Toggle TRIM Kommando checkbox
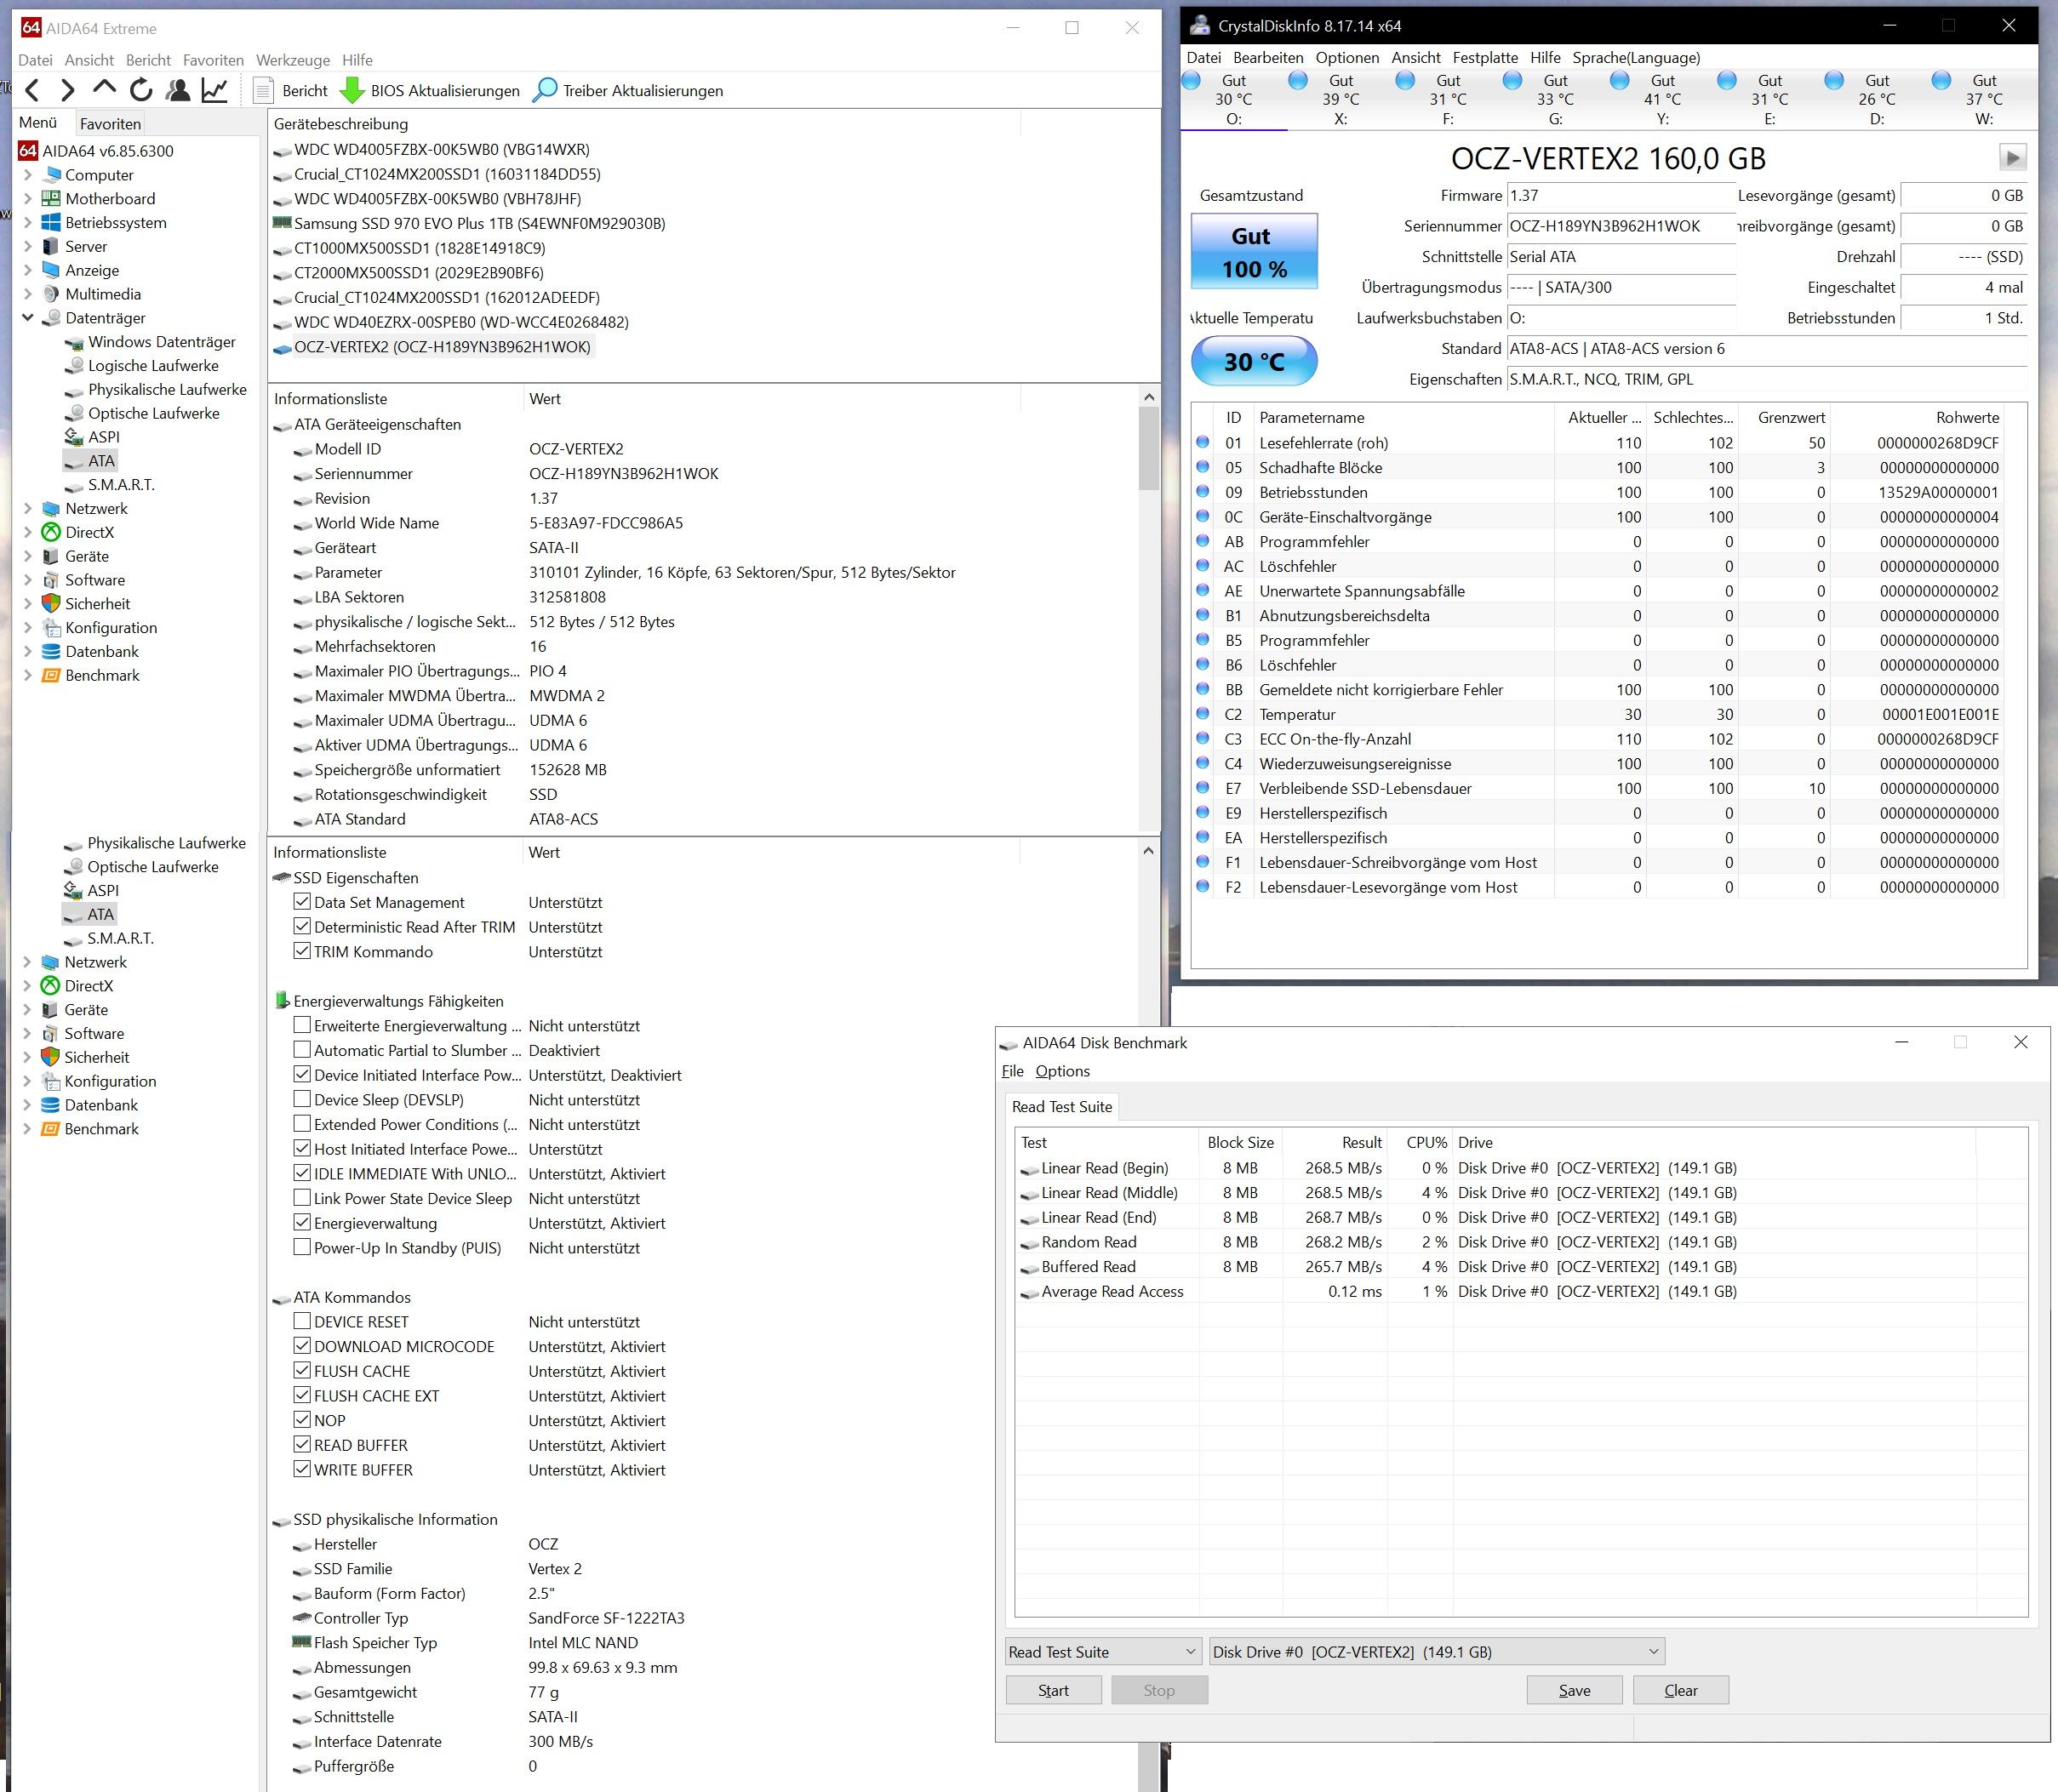The image size is (2058, 1792). point(302,950)
